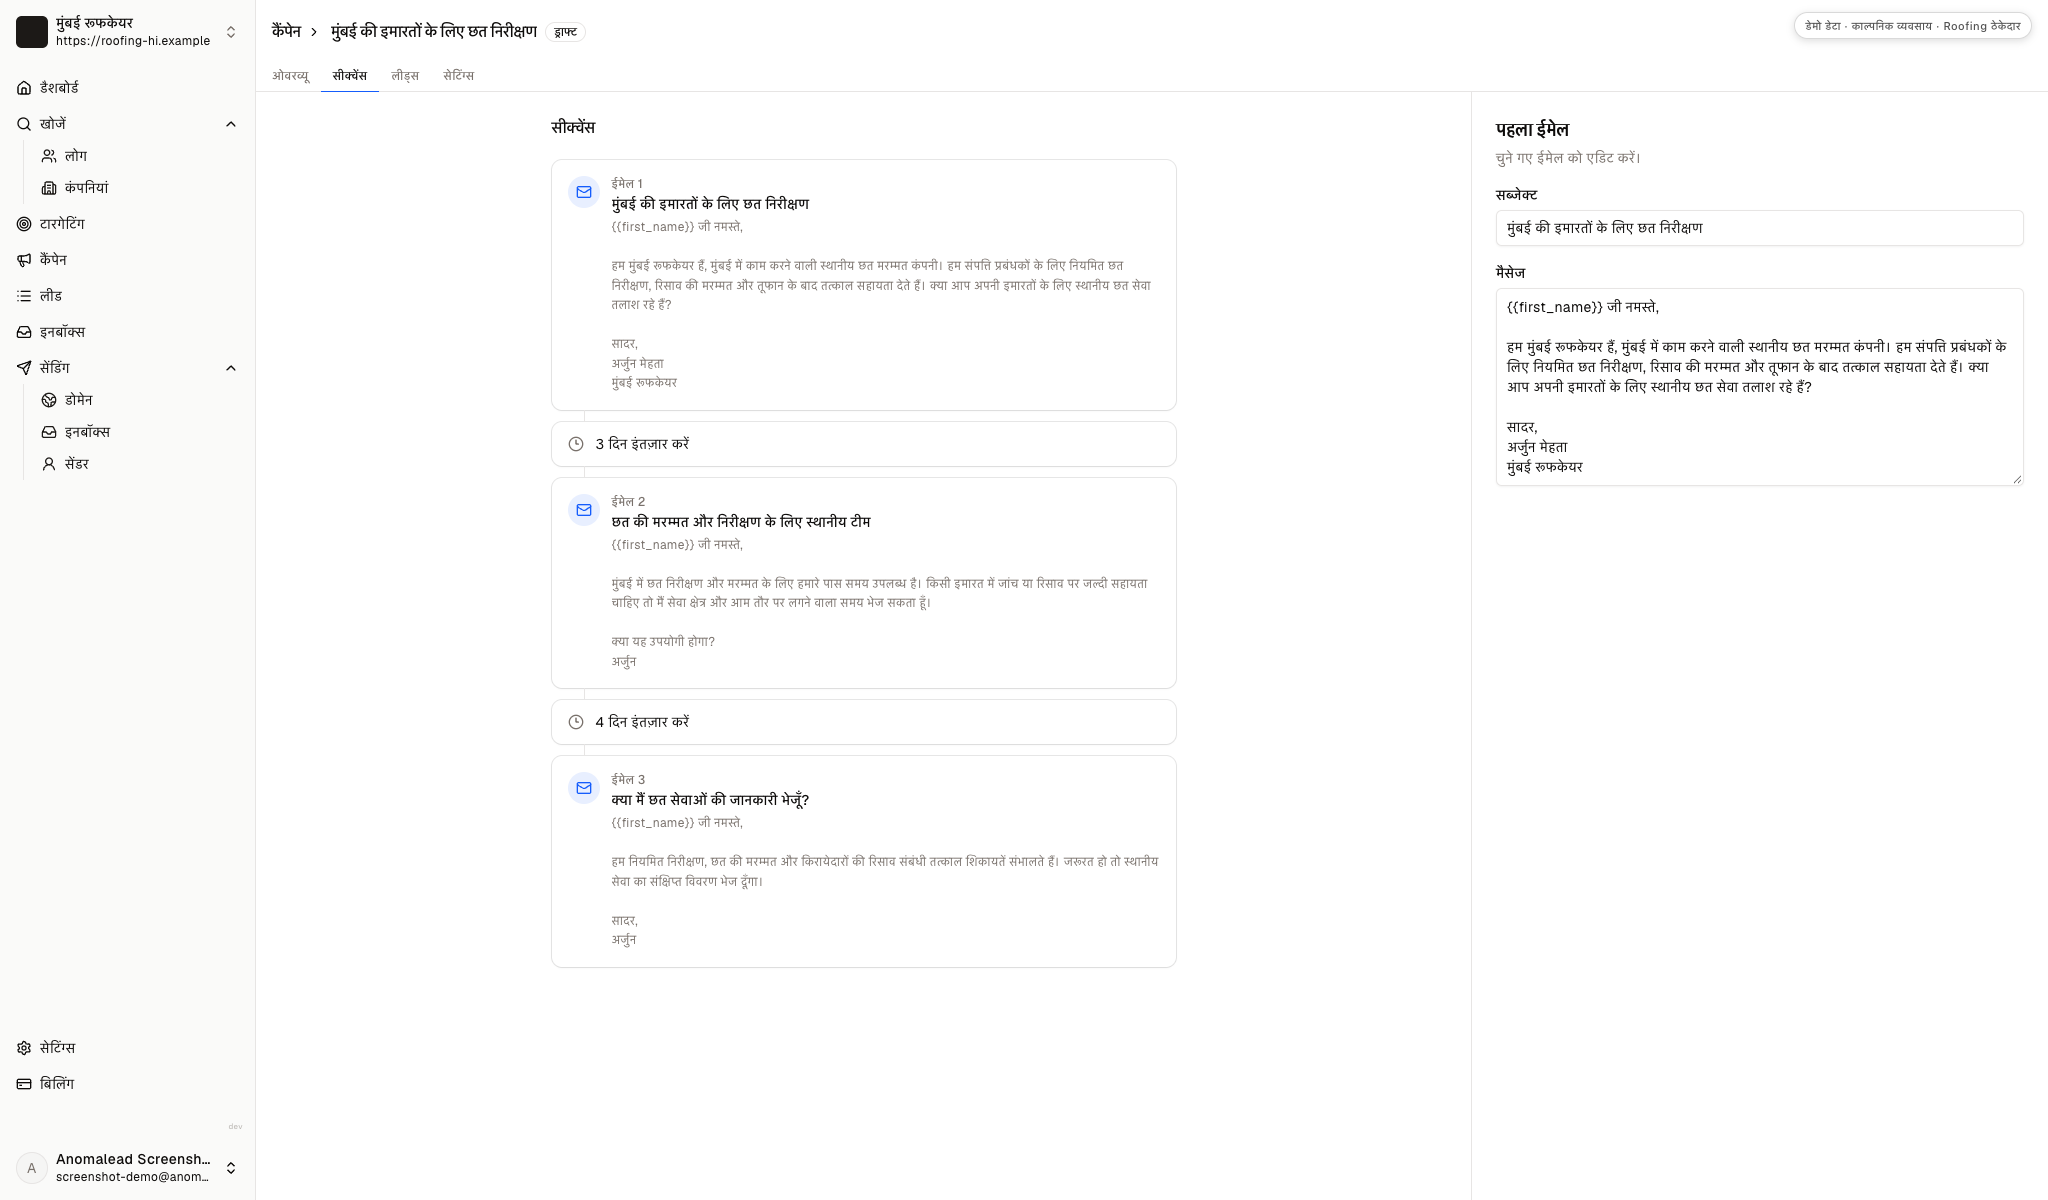
Task: Open the main इनबॉक्स sidebar item
Action: [x=127, y=332]
